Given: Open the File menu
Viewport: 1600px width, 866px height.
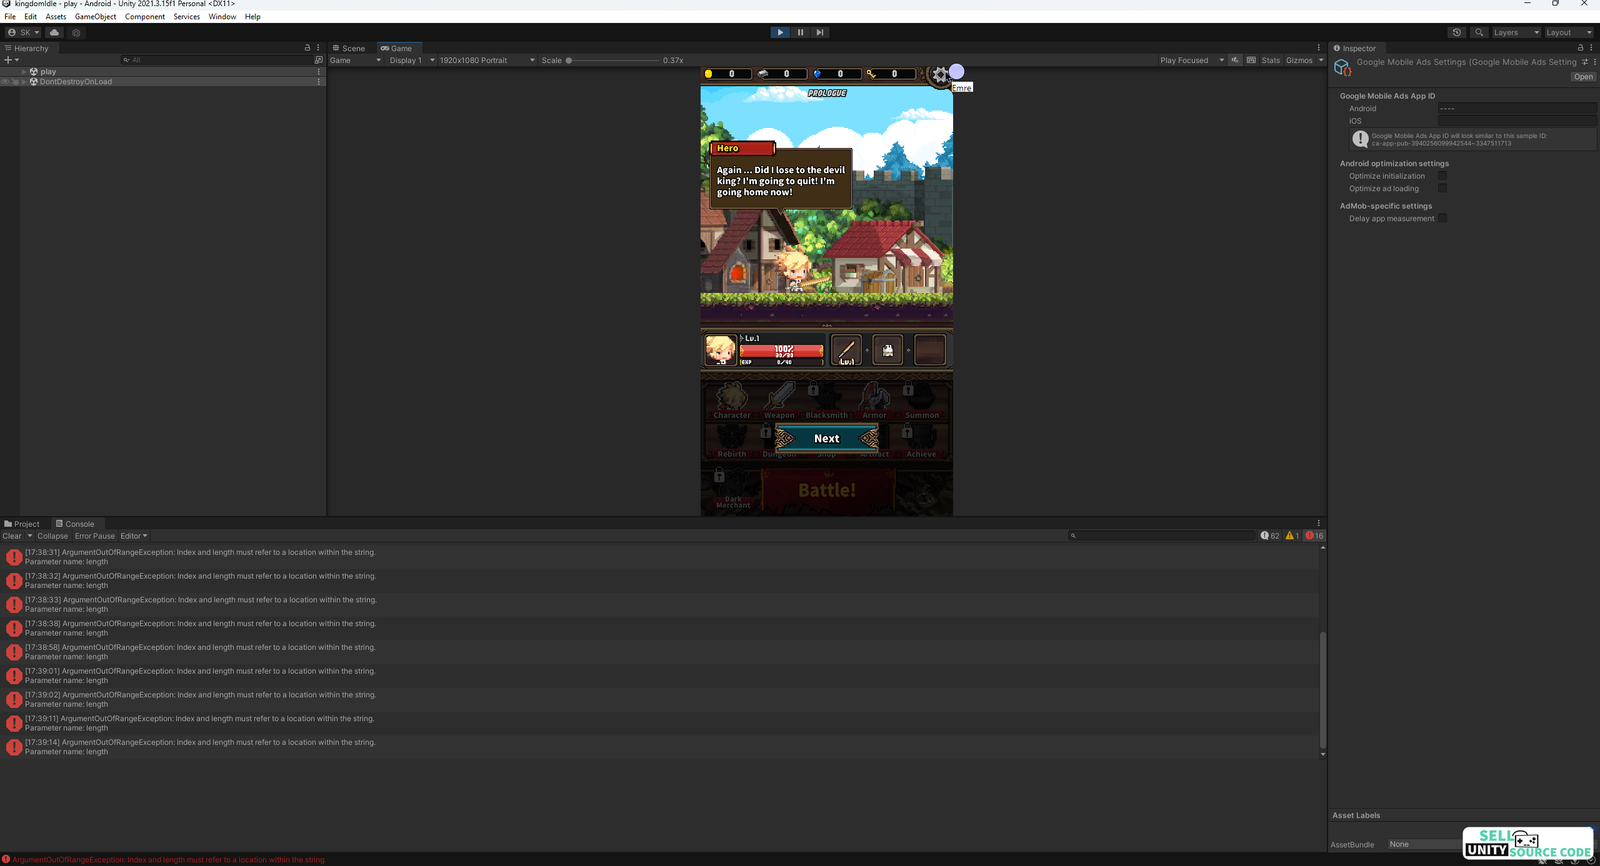Looking at the screenshot, I should 10,17.
